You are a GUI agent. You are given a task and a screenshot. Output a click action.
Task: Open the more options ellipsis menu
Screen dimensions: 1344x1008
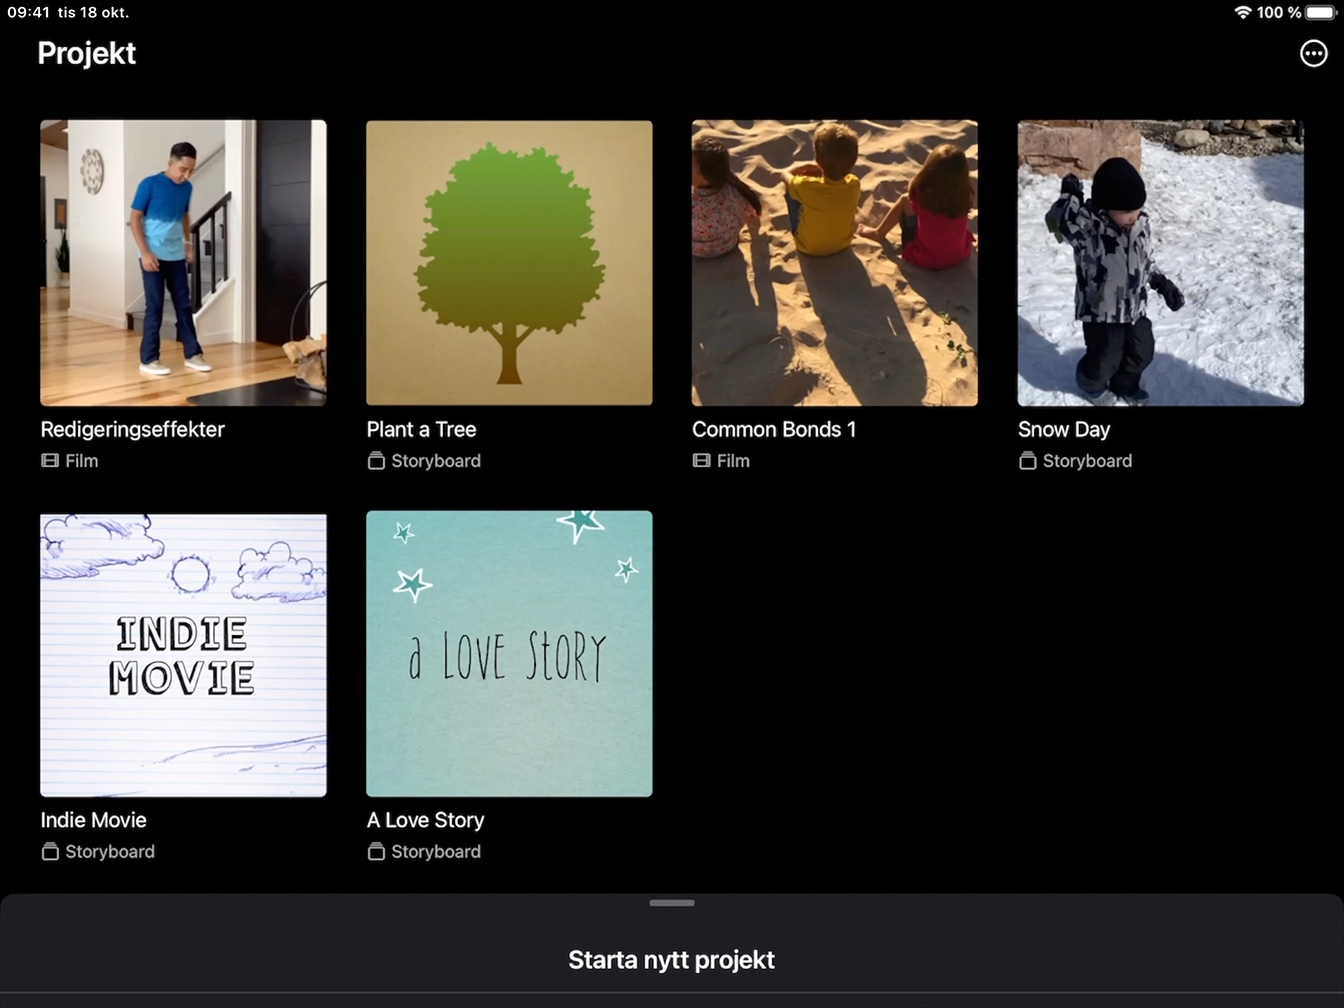click(x=1313, y=54)
